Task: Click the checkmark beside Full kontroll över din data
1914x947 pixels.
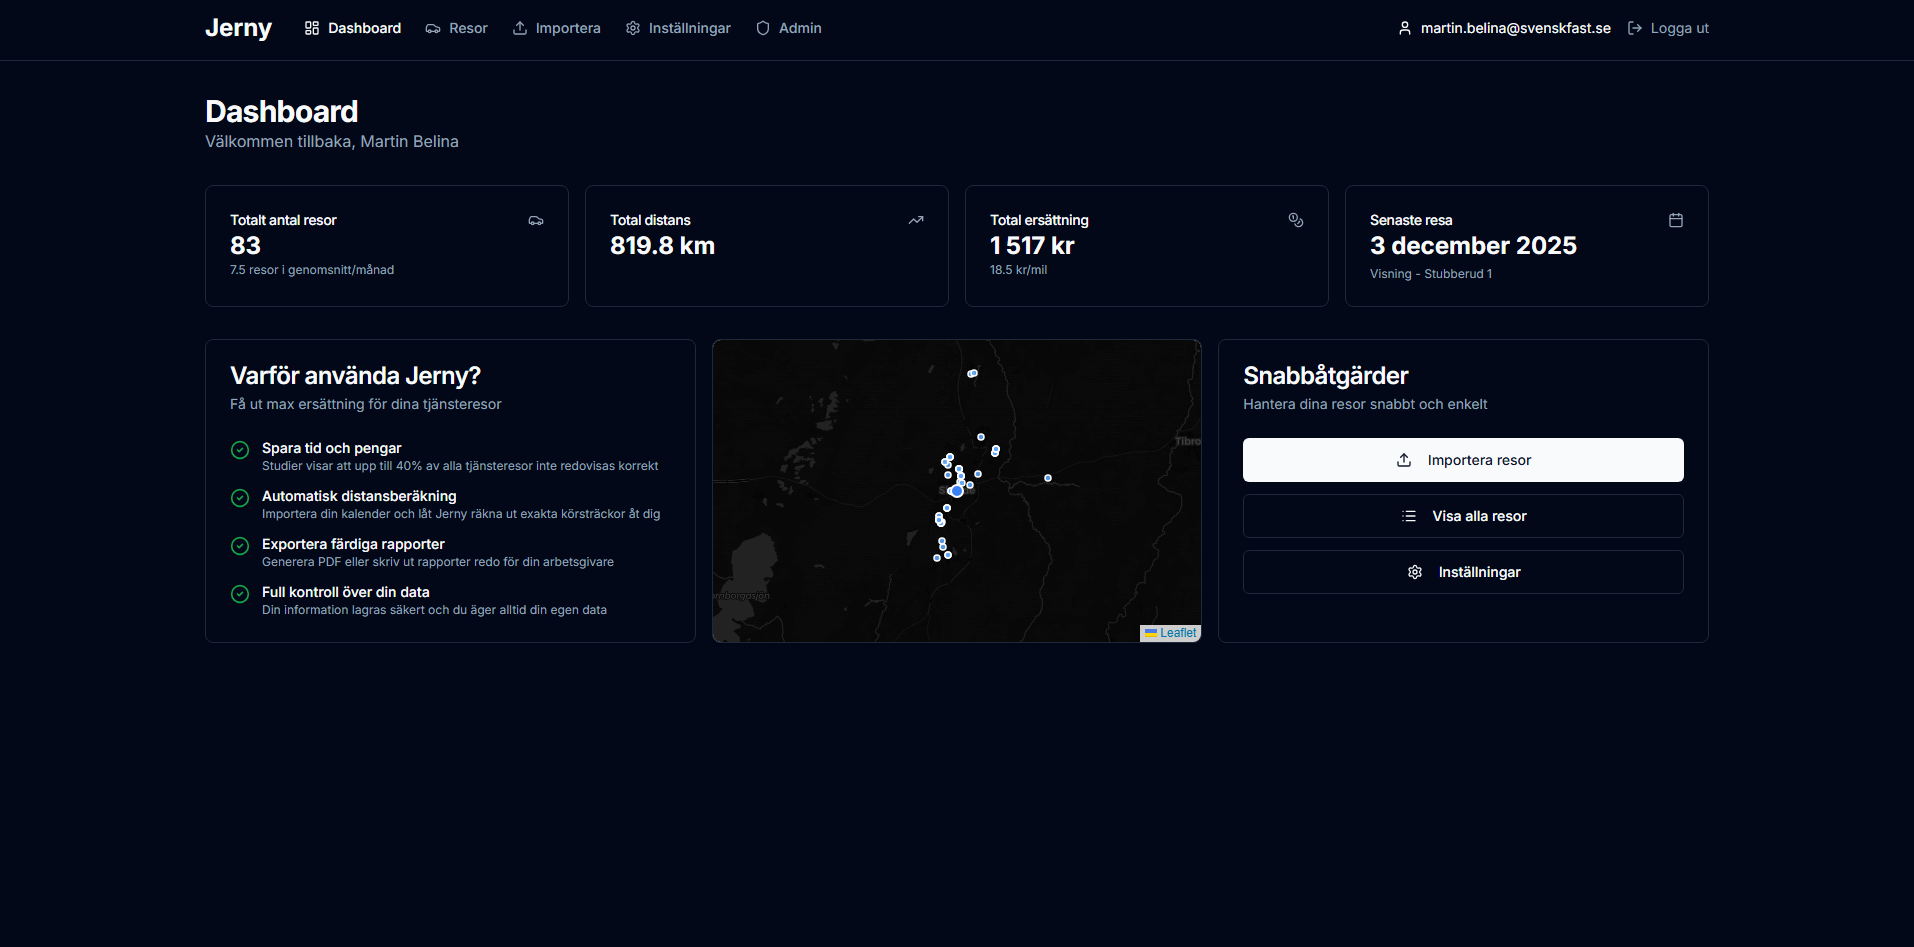Action: [x=240, y=594]
